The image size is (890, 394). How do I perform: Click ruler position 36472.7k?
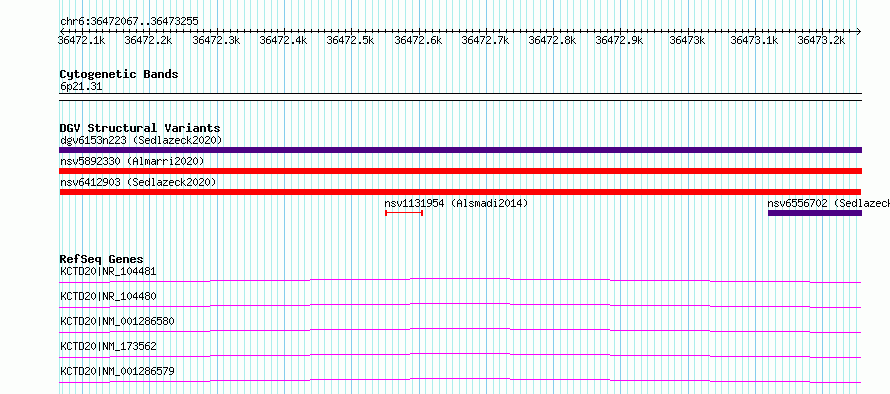pos(485,40)
